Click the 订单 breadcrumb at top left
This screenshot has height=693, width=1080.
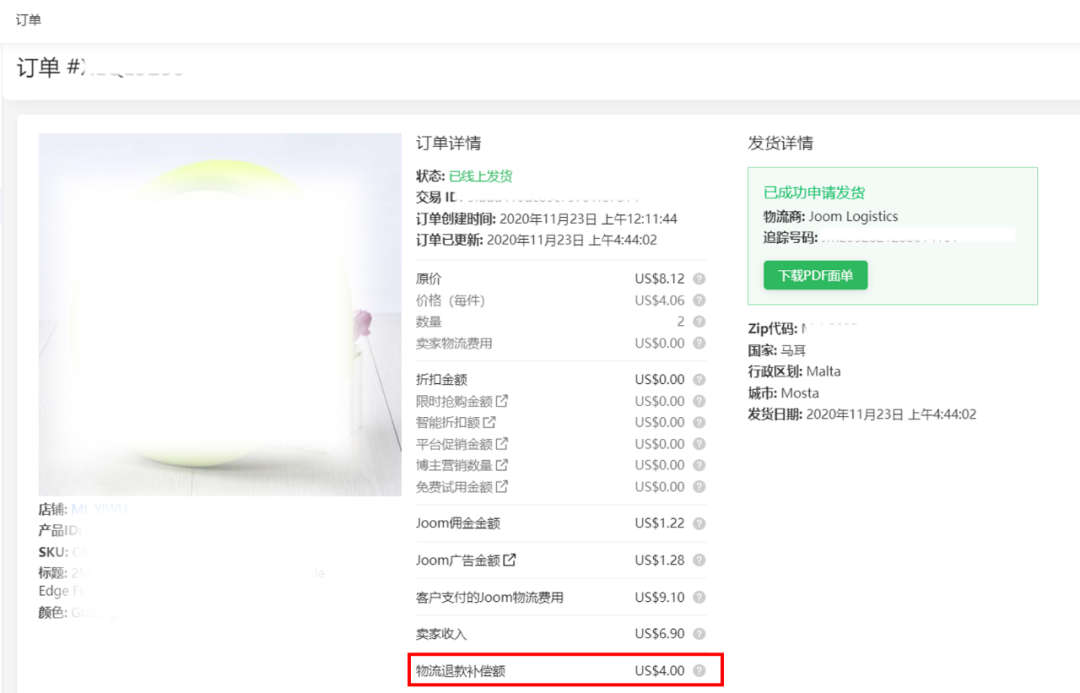(x=28, y=18)
